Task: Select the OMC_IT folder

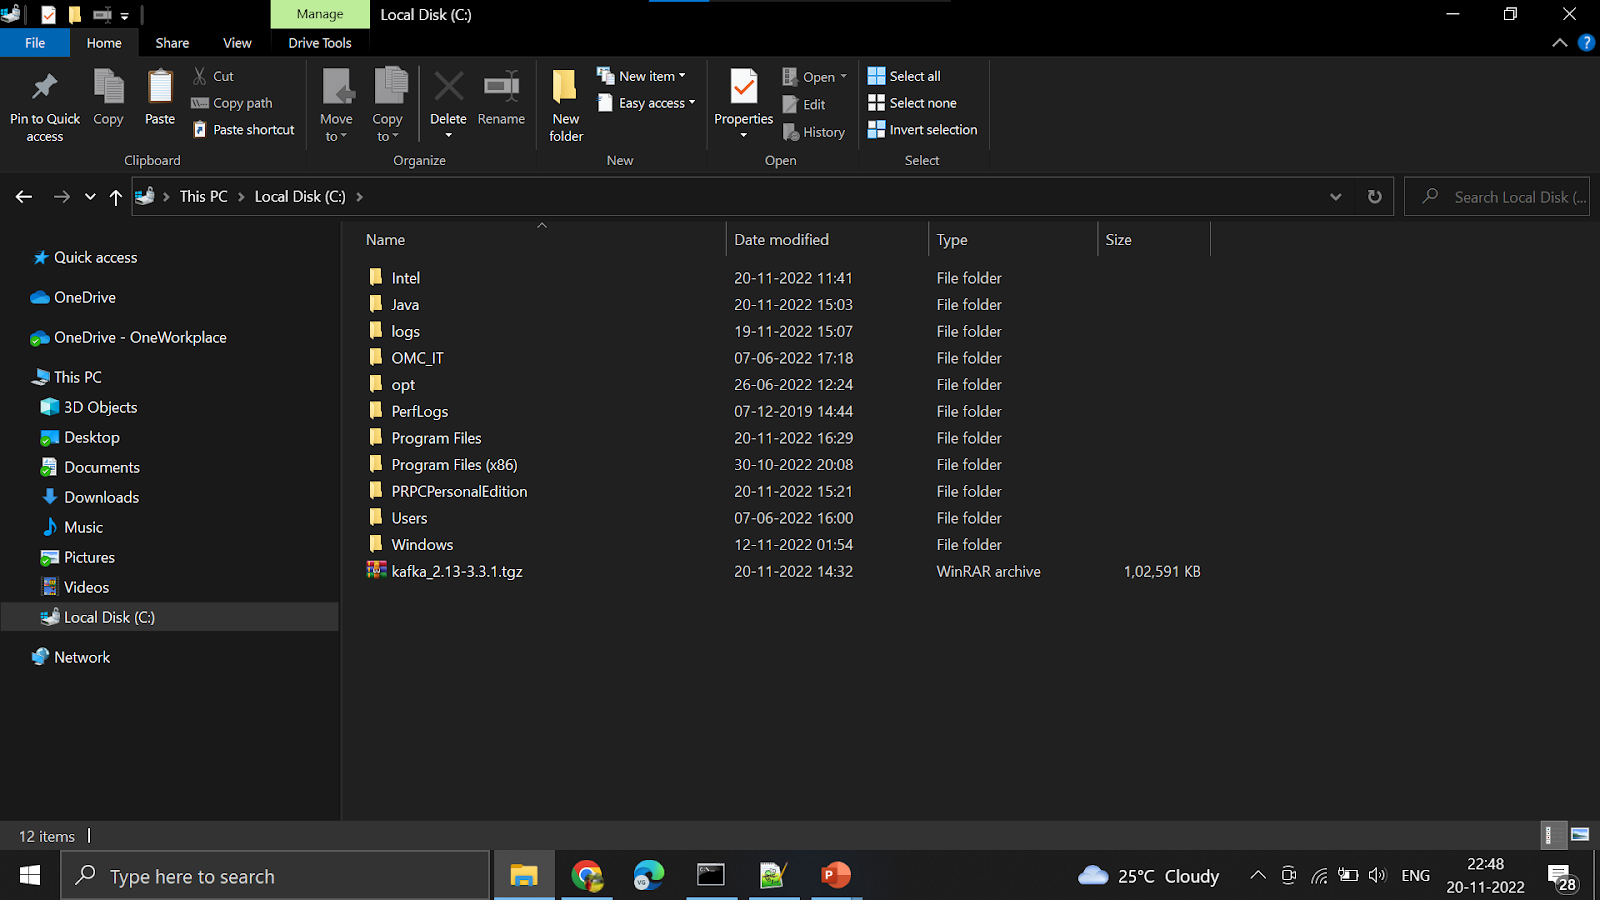Action: pyautogui.click(x=417, y=358)
